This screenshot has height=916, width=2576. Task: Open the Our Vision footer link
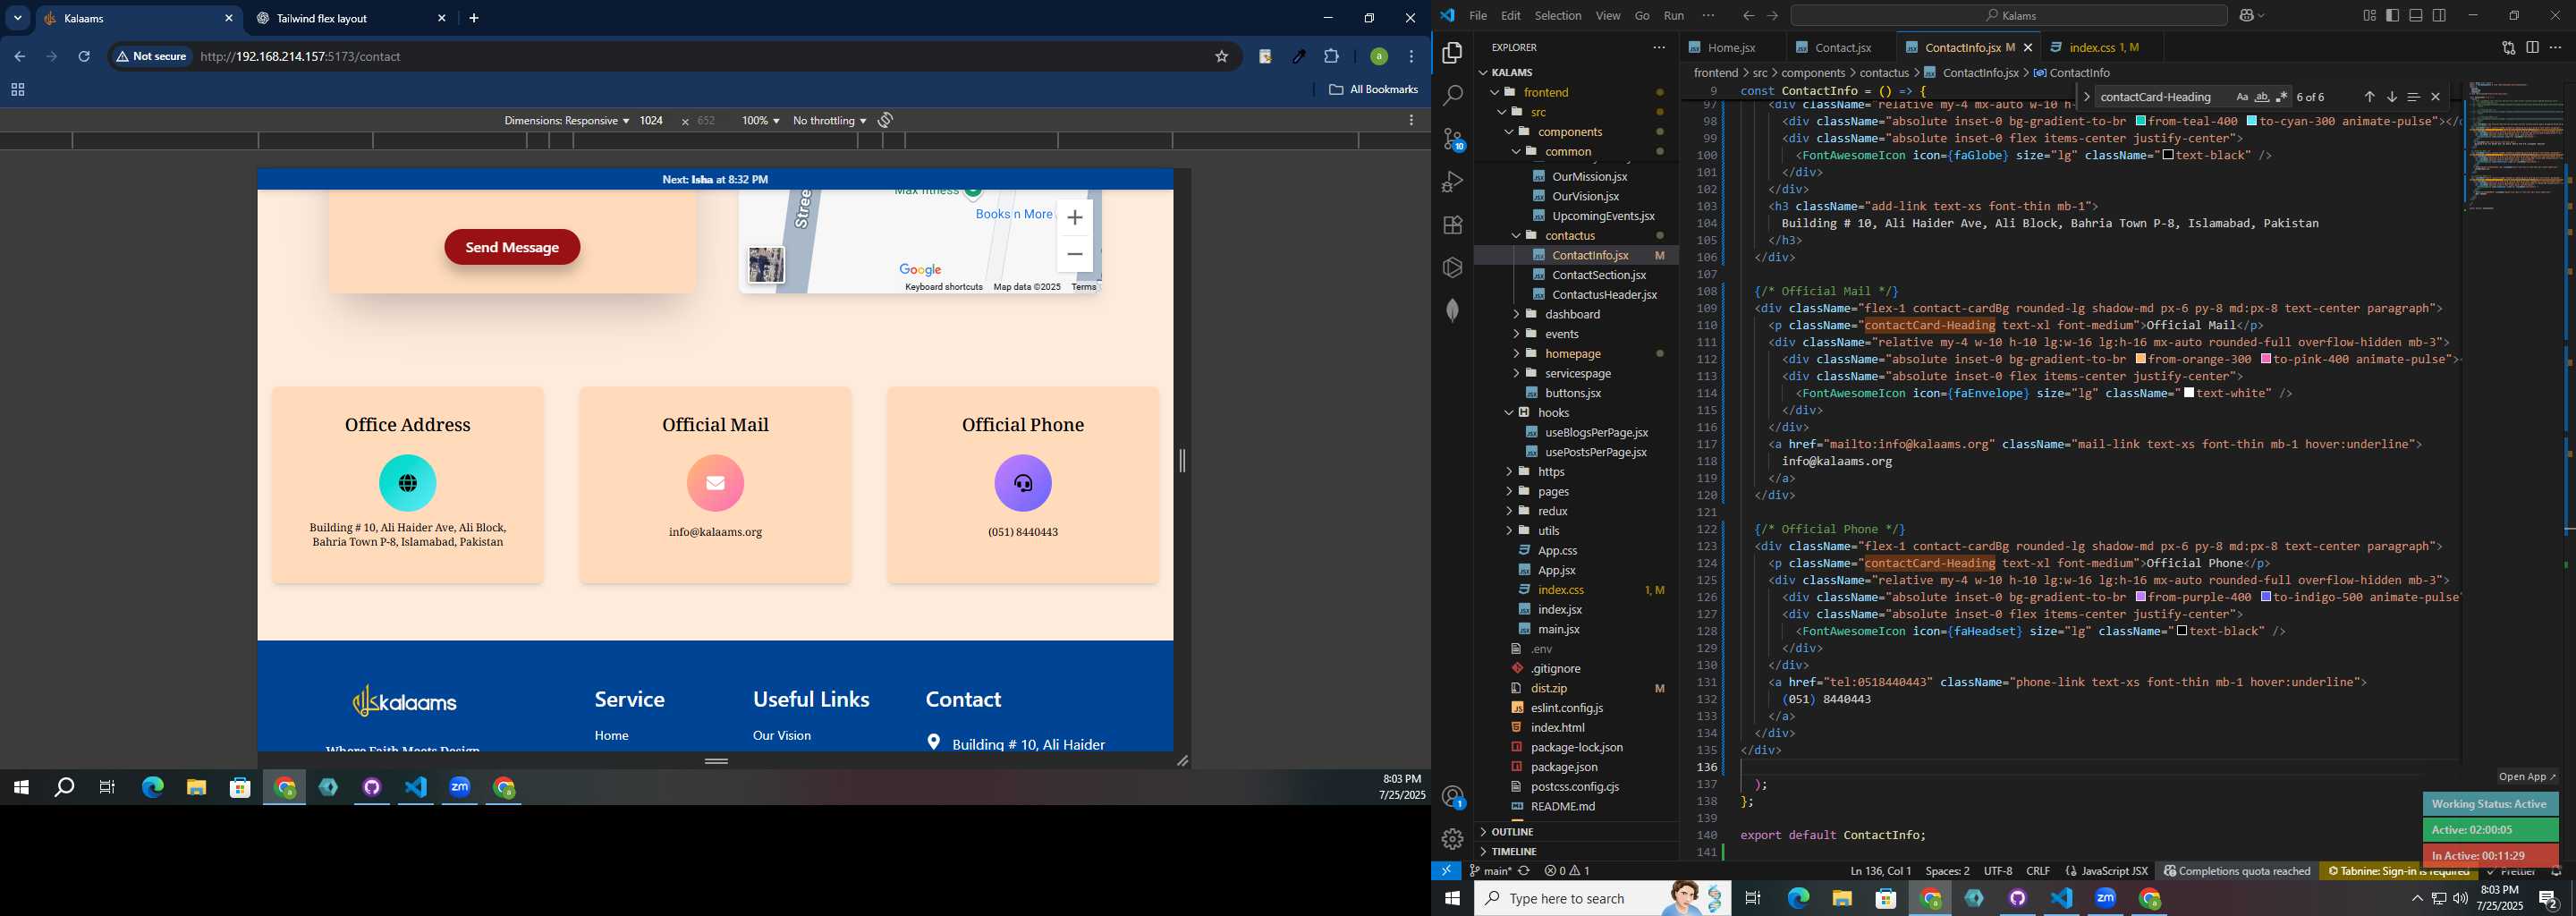[x=782, y=736]
